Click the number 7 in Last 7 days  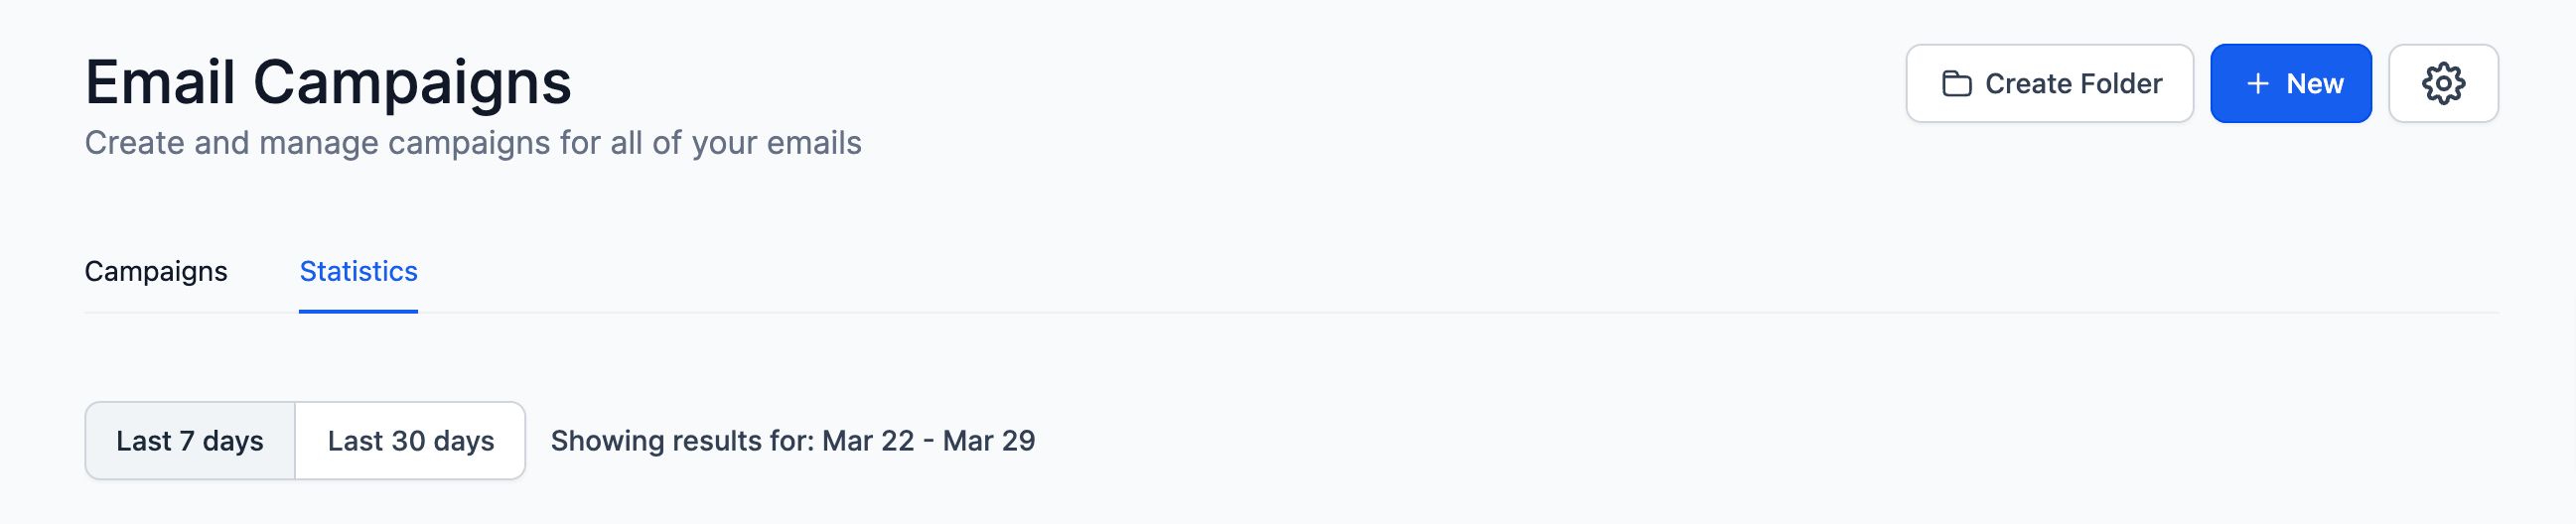tap(187, 441)
